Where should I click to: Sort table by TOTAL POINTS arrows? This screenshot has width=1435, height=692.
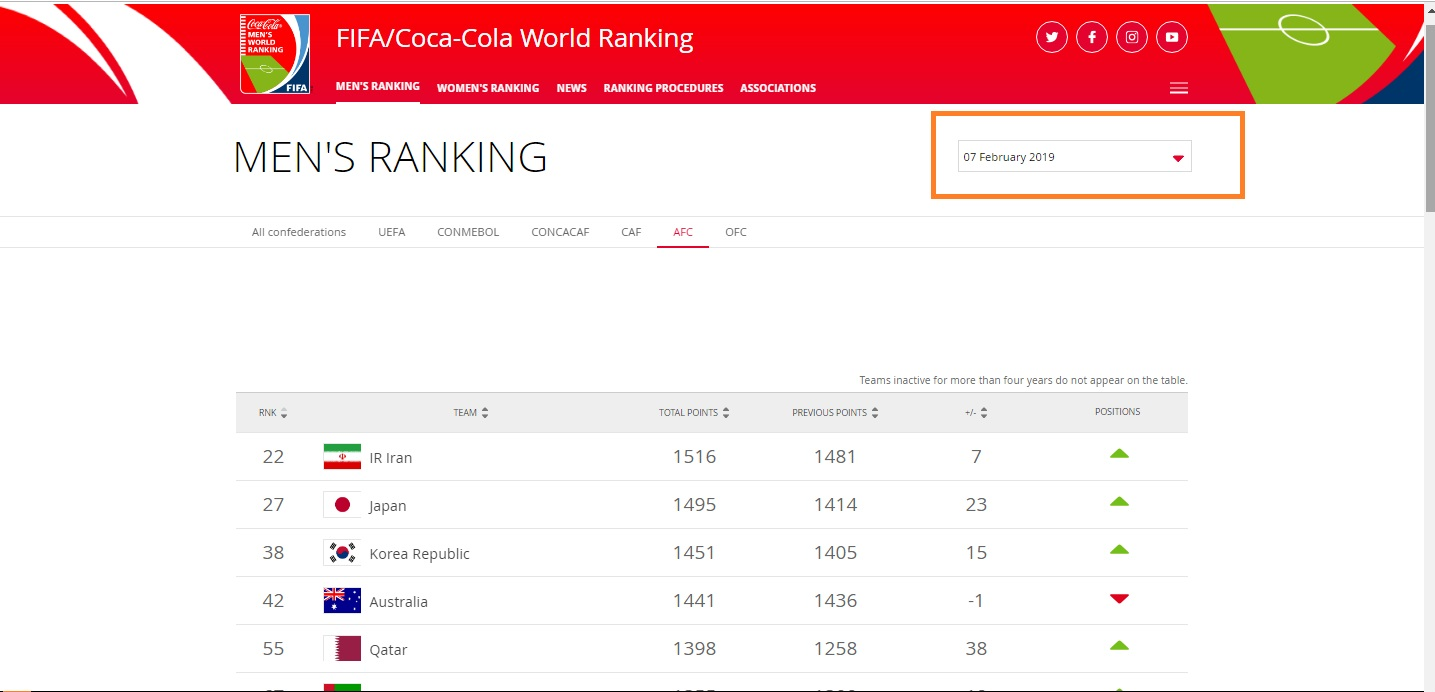(726, 412)
